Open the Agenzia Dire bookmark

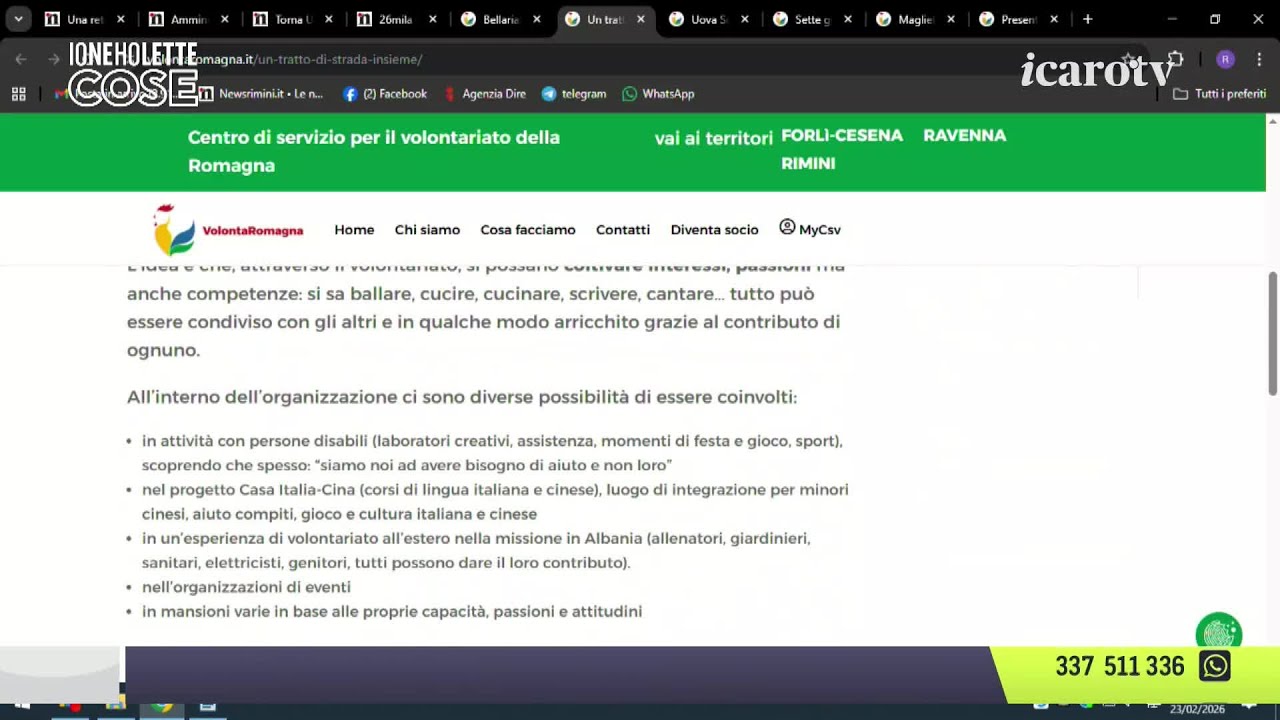[485, 94]
